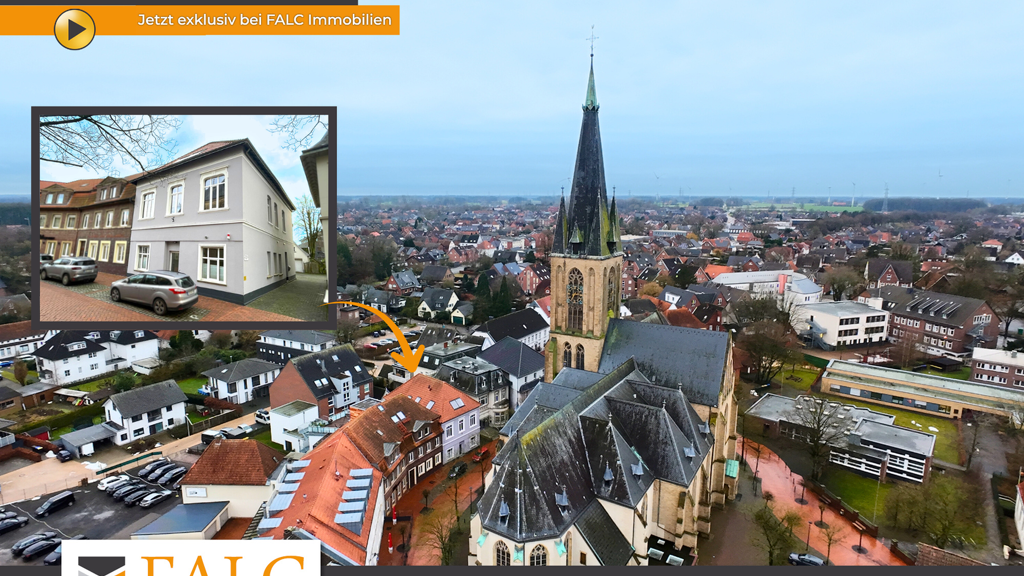Click the 'Jetzt exklusiv bei FALC Immobilien' banner text
Screen dimensions: 1024x576
click(264, 20)
